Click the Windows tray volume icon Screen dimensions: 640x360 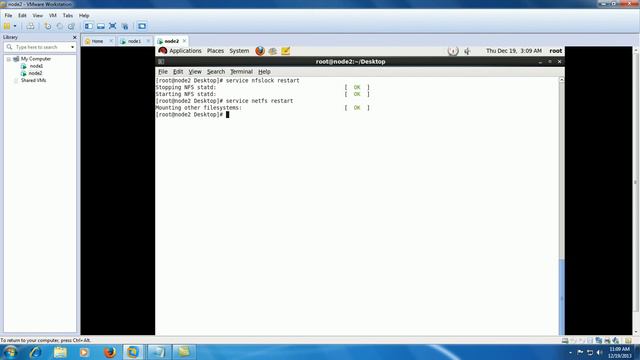(x=599, y=352)
